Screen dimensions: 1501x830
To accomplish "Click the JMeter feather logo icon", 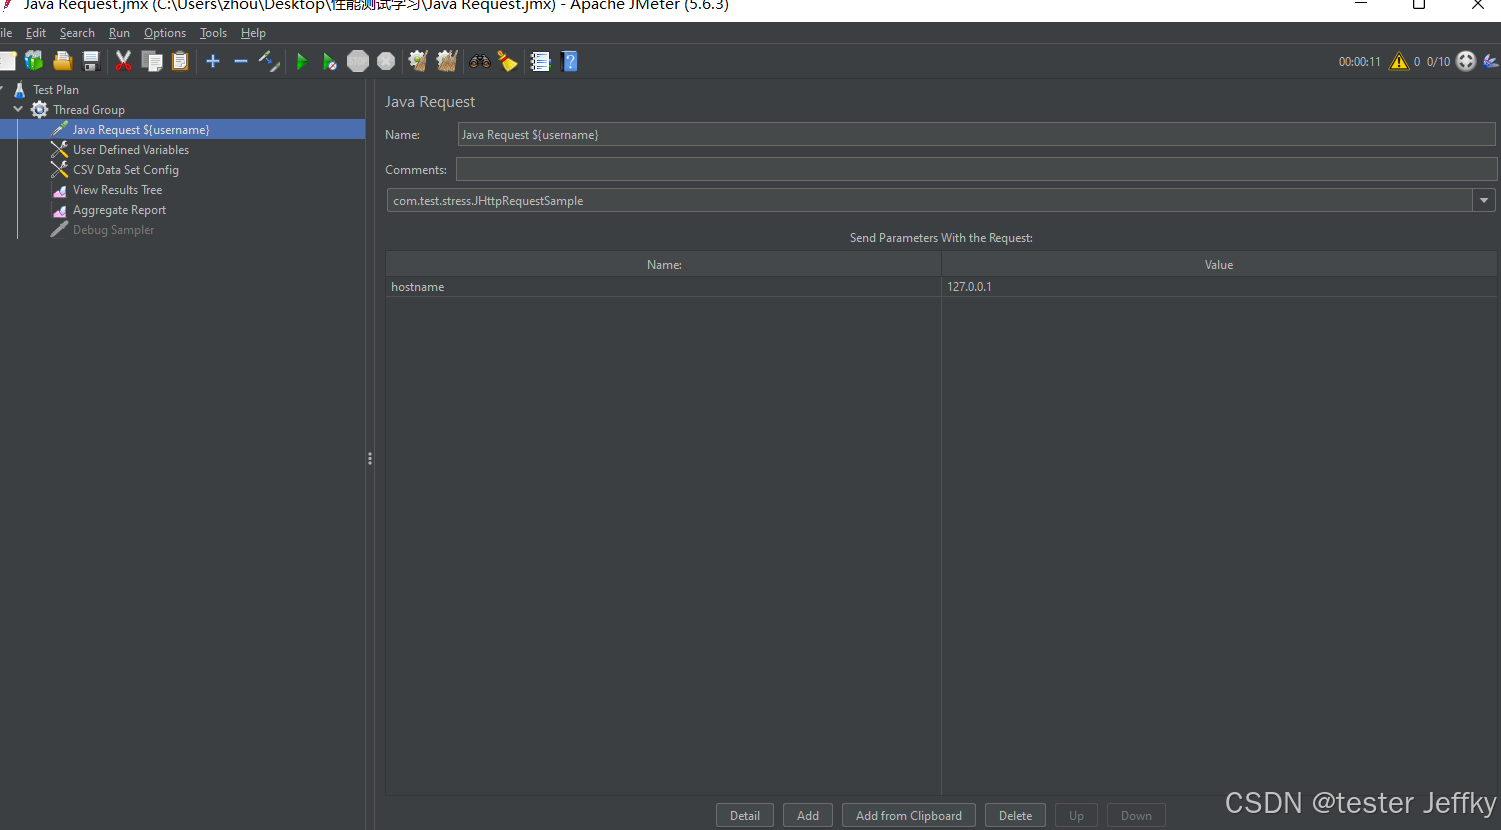I will tap(1491, 61).
